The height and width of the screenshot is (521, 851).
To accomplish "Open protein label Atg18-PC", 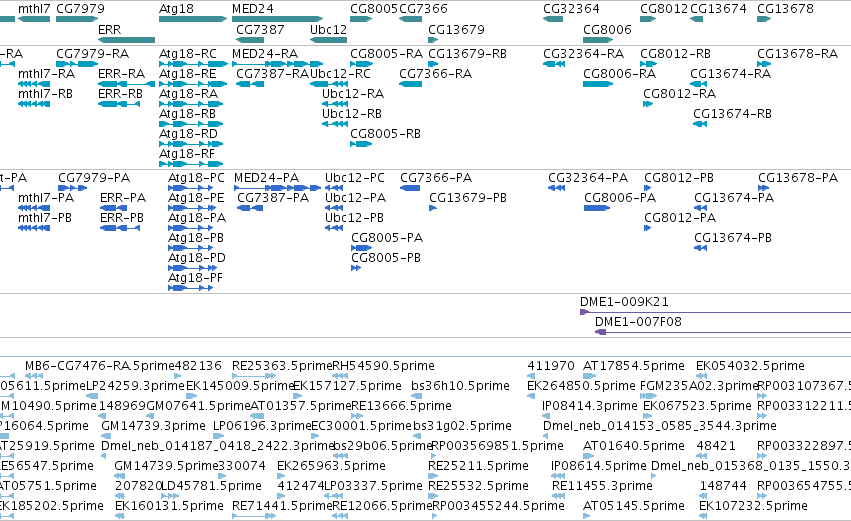I will tap(196, 178).
